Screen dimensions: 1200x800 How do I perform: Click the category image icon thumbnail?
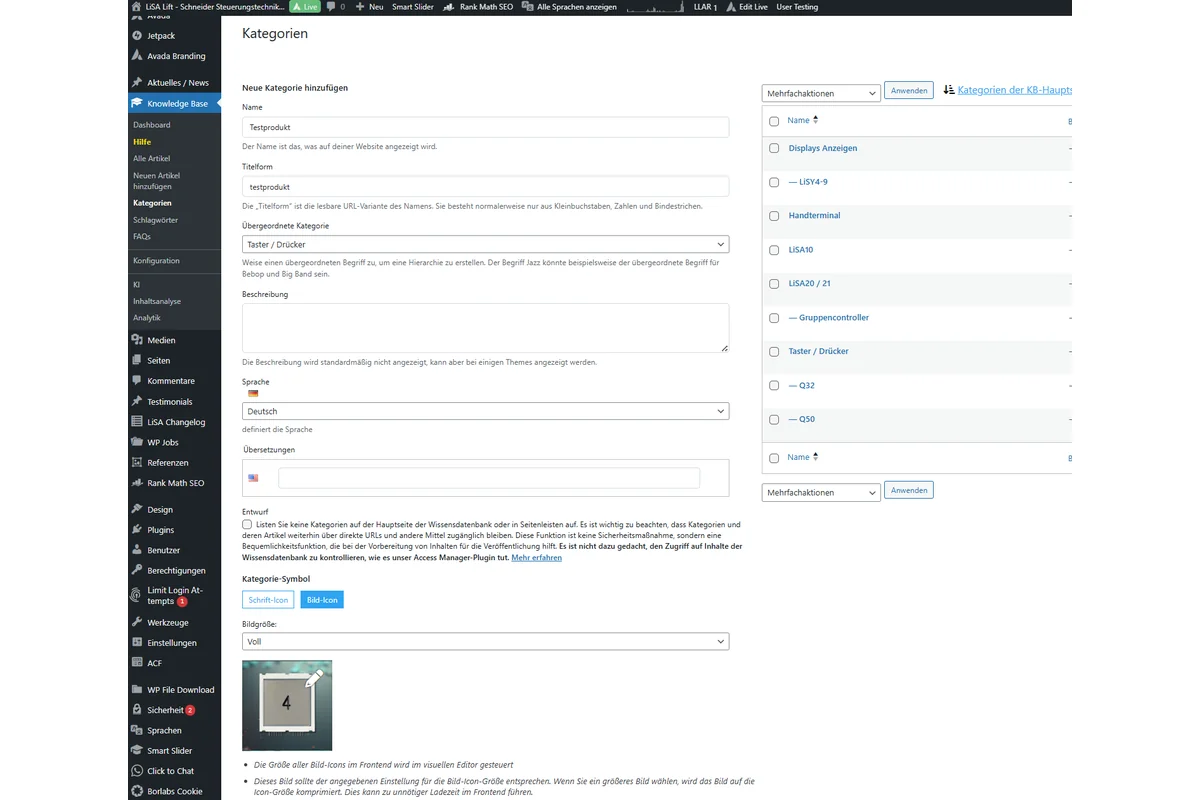pyautogui.click(x=287, y=704)
